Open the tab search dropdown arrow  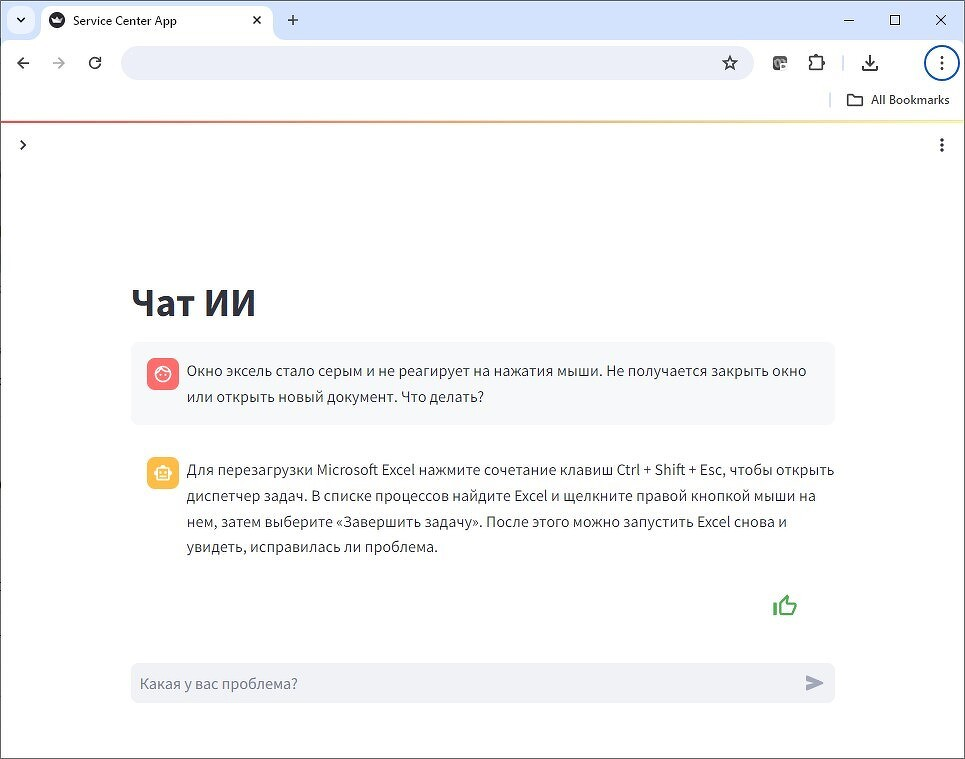pos(20,20)
